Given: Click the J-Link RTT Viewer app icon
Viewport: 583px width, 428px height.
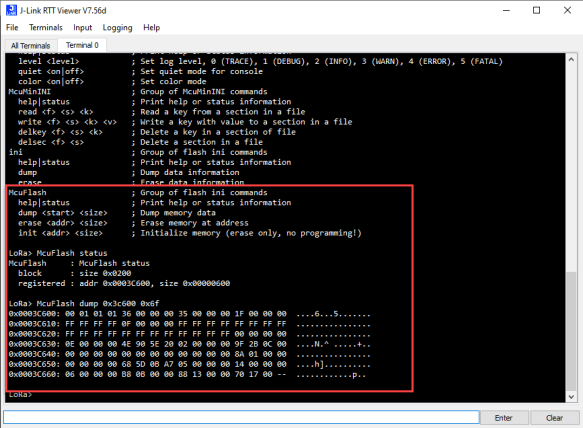Looking at the screenshot, I should pyautogui.click(x=12, y=10).
